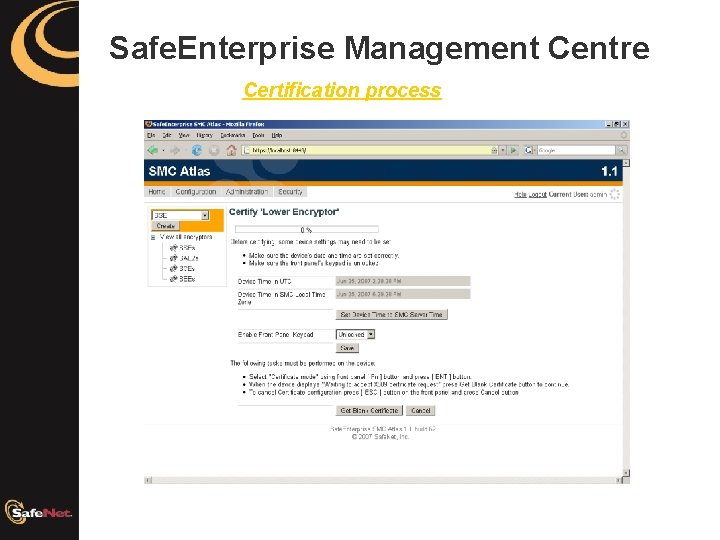
Task: Click the Help link near Current User
Action: (x=520, y=194)
